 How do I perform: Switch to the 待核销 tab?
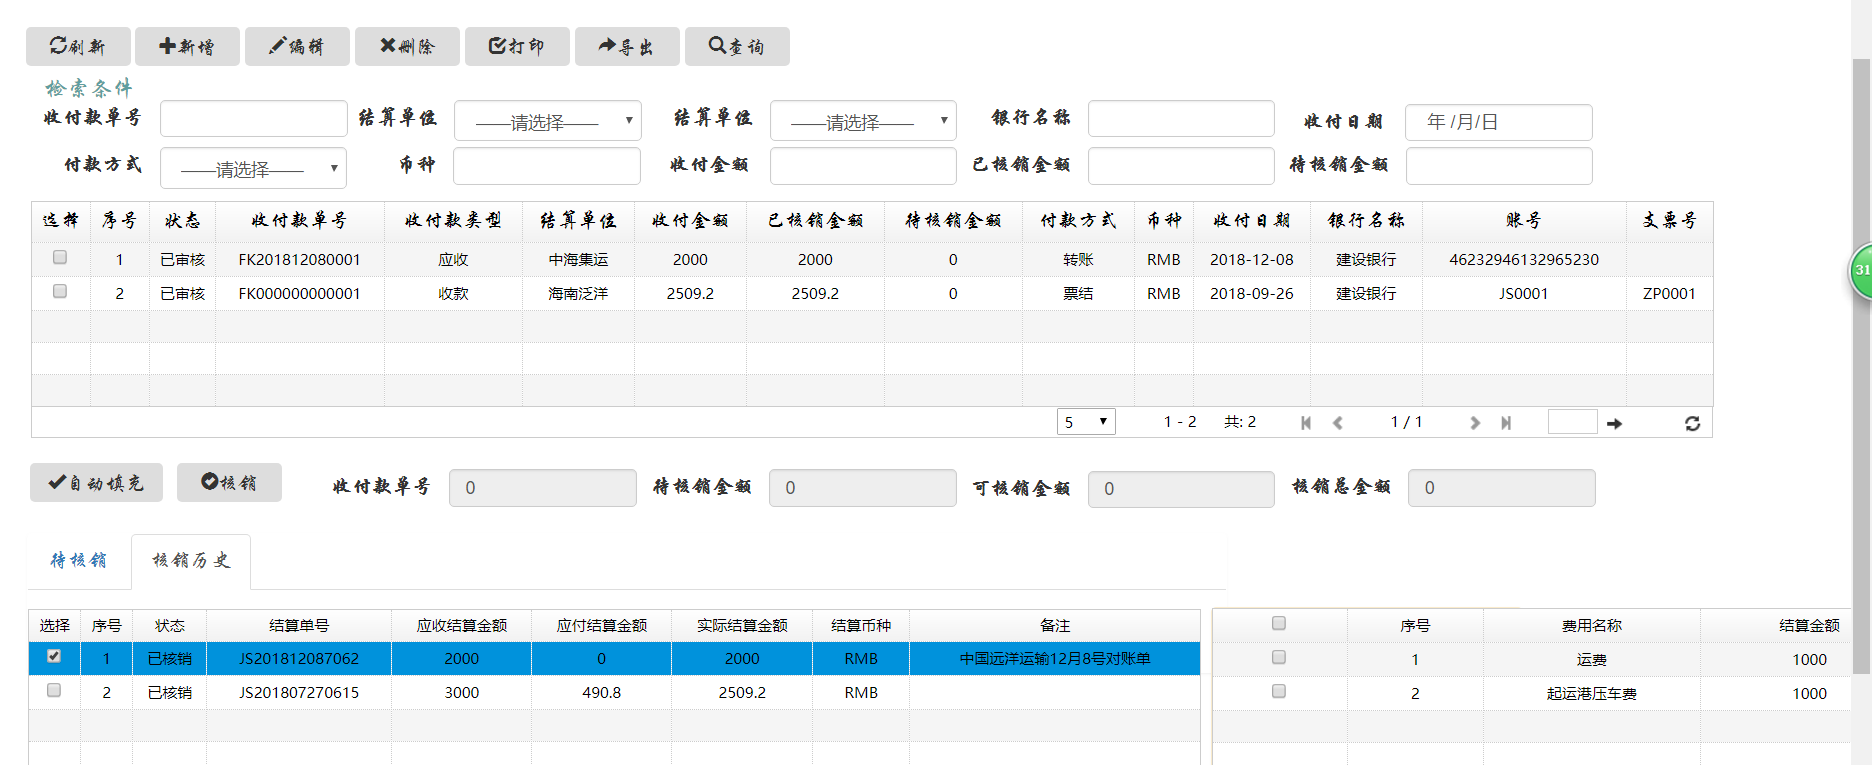(79, 561)
